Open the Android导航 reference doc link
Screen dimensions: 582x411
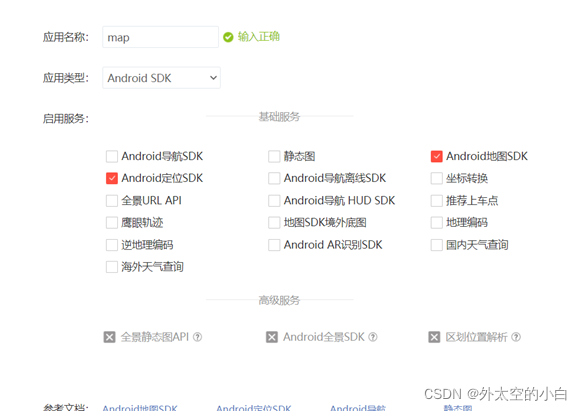tap(358, 407)
